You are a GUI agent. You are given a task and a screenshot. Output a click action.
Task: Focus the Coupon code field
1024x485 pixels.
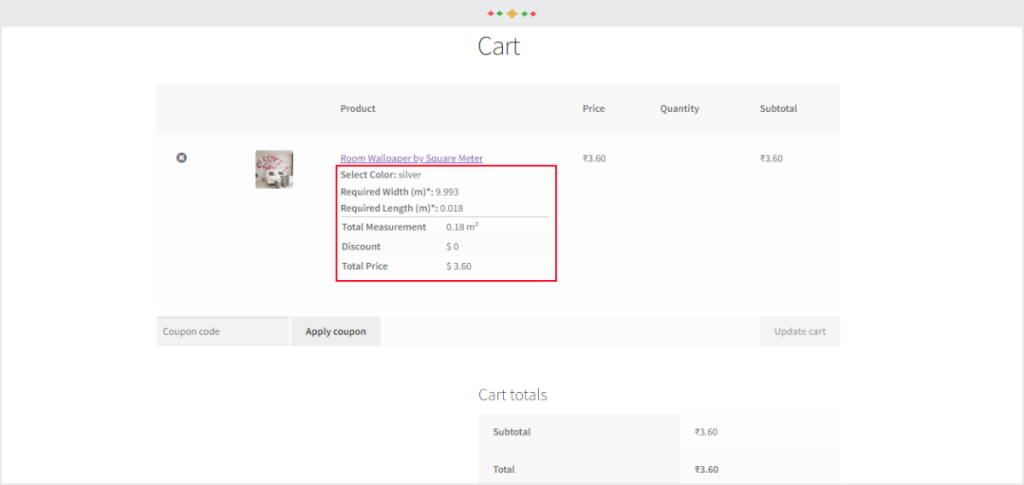(223, 332)
